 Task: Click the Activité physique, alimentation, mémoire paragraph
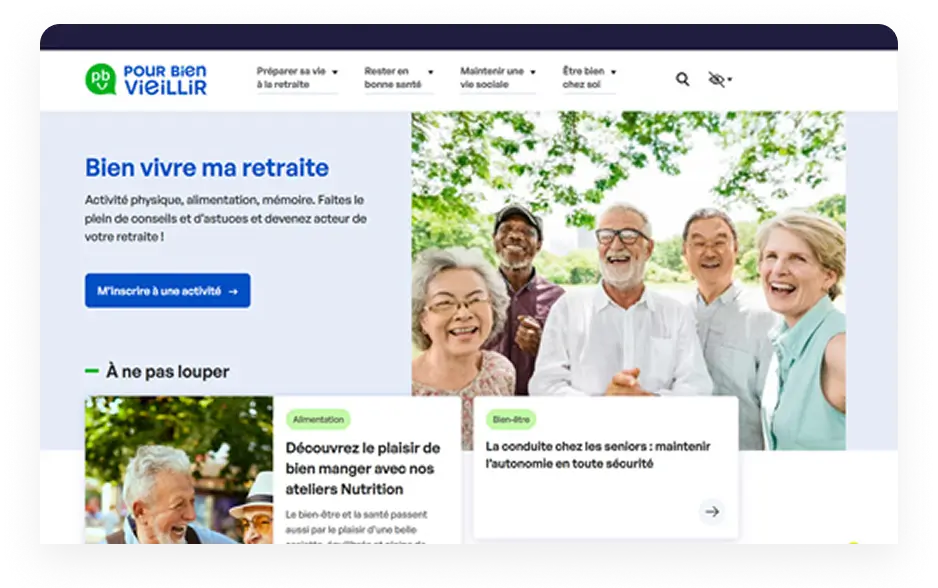click(226, 218)
